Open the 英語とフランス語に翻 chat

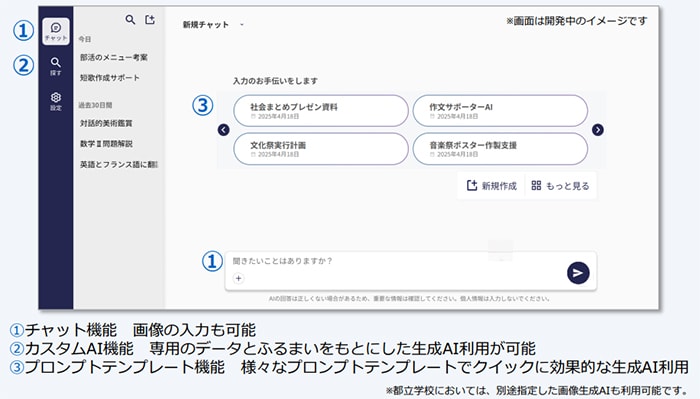tap(119, 165)
